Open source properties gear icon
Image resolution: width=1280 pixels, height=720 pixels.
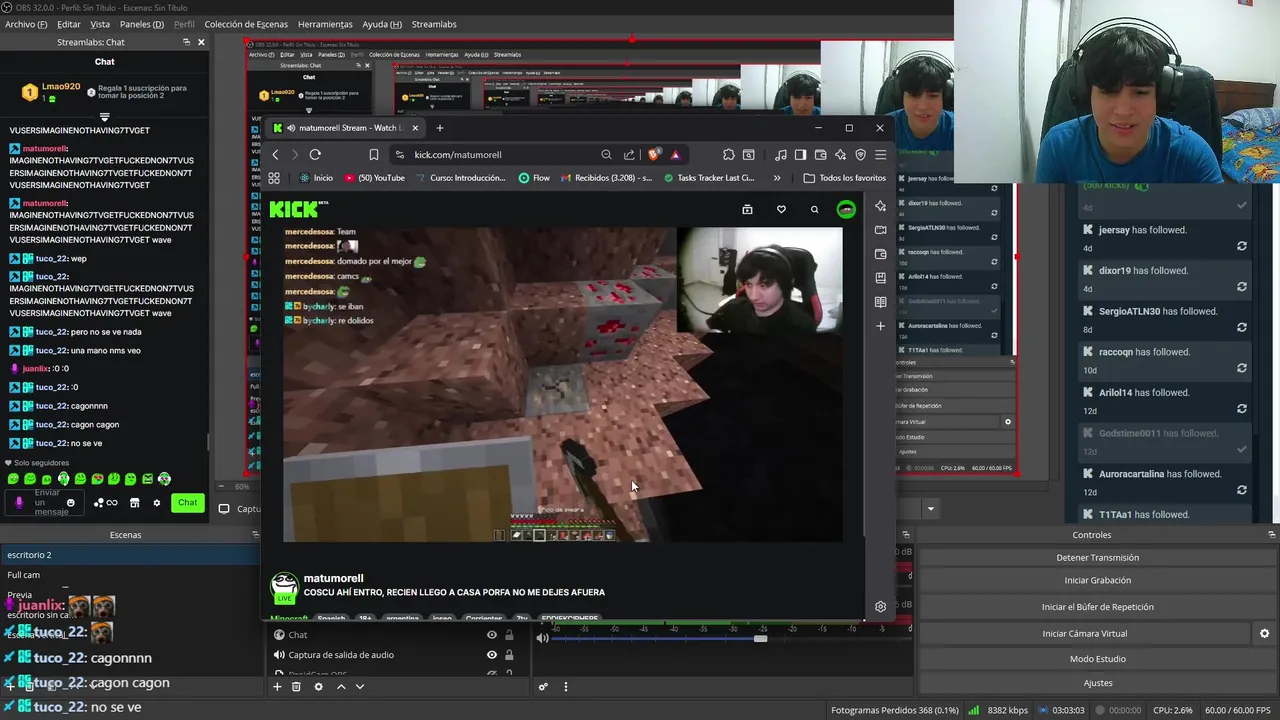(x=318, y=687)
